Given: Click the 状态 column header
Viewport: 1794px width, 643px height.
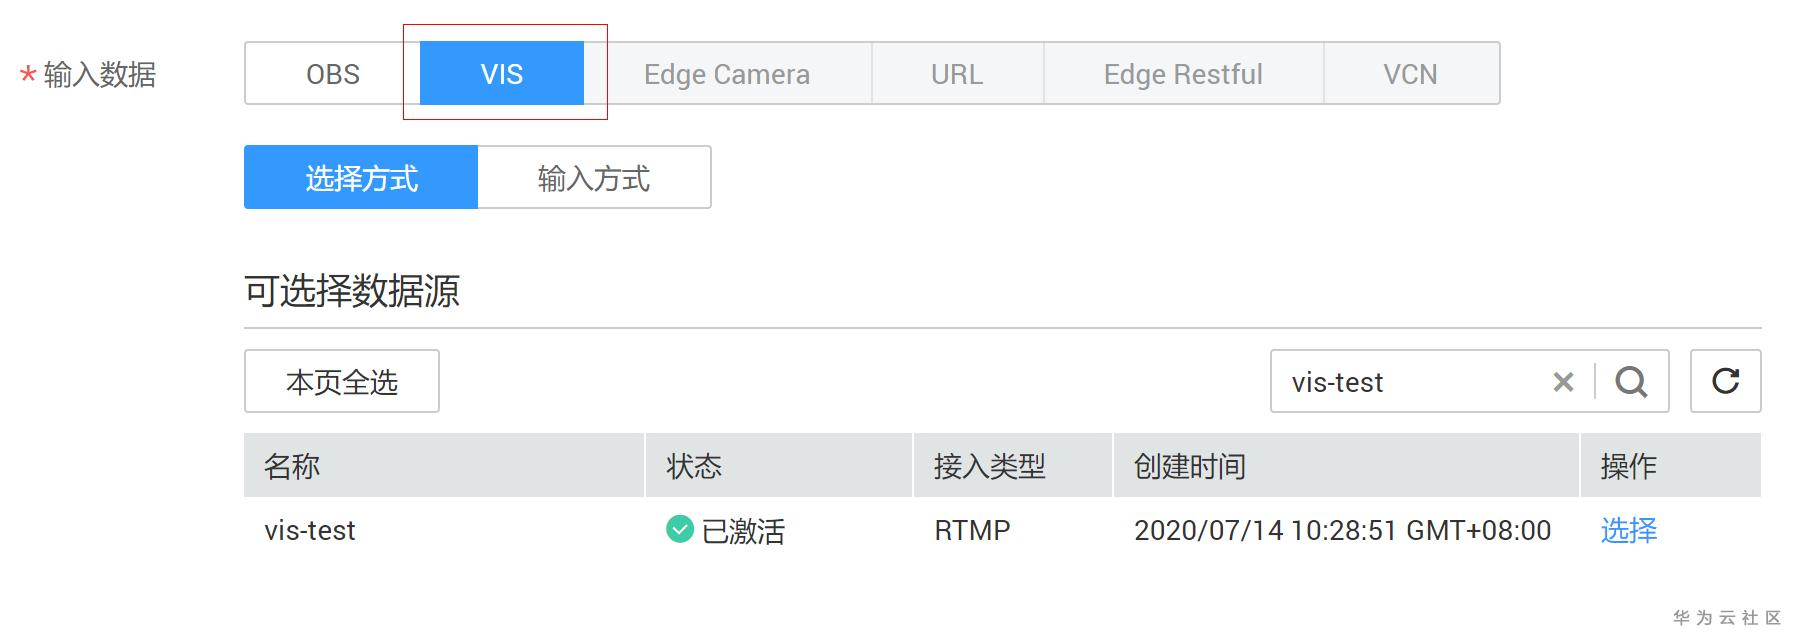Looking at the screenshot, I should (x=694, y=466).
